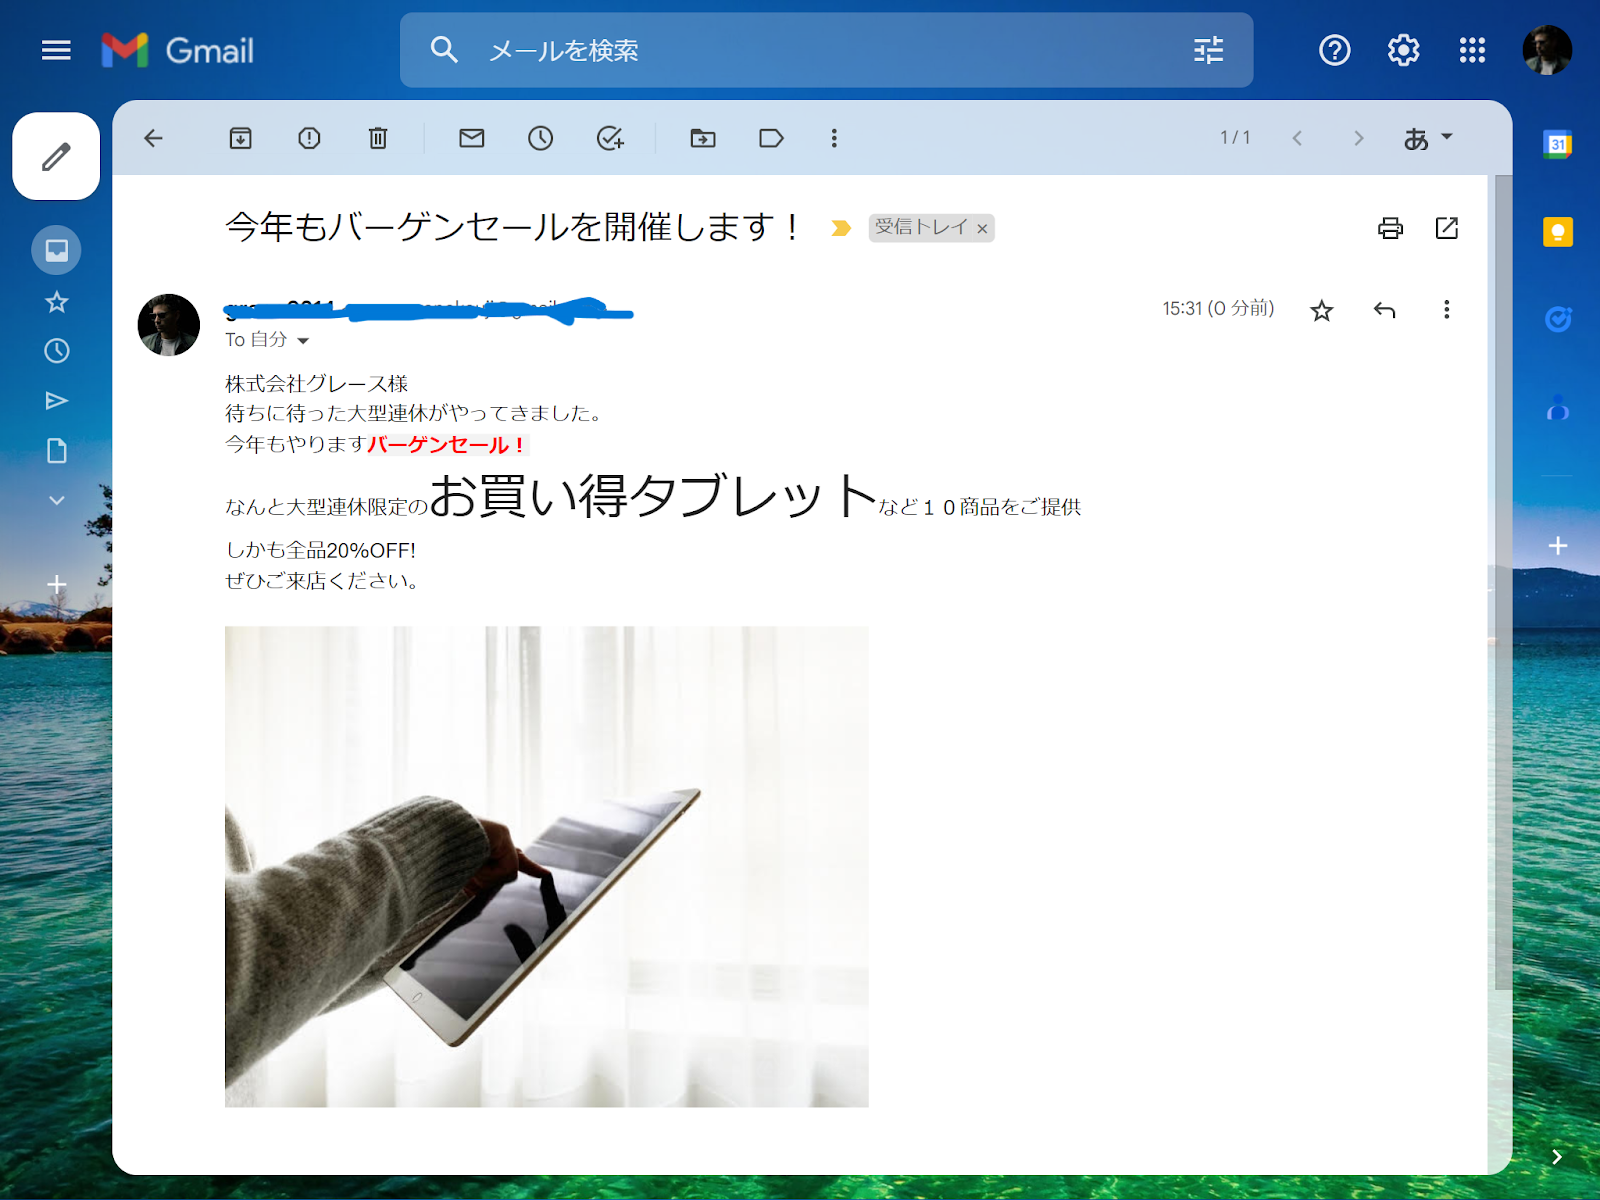Open the search options filter control

click(1207, 50)
